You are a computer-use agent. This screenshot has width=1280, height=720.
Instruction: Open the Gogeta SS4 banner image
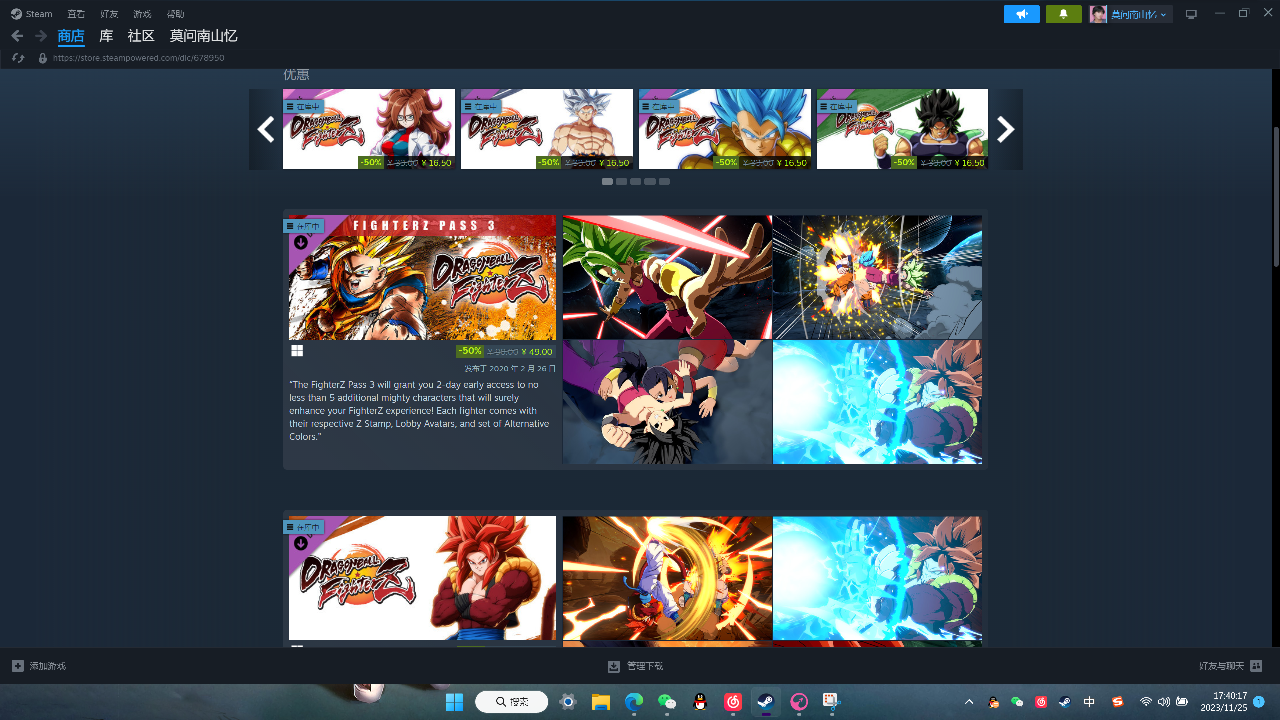[x=422, y=578]
